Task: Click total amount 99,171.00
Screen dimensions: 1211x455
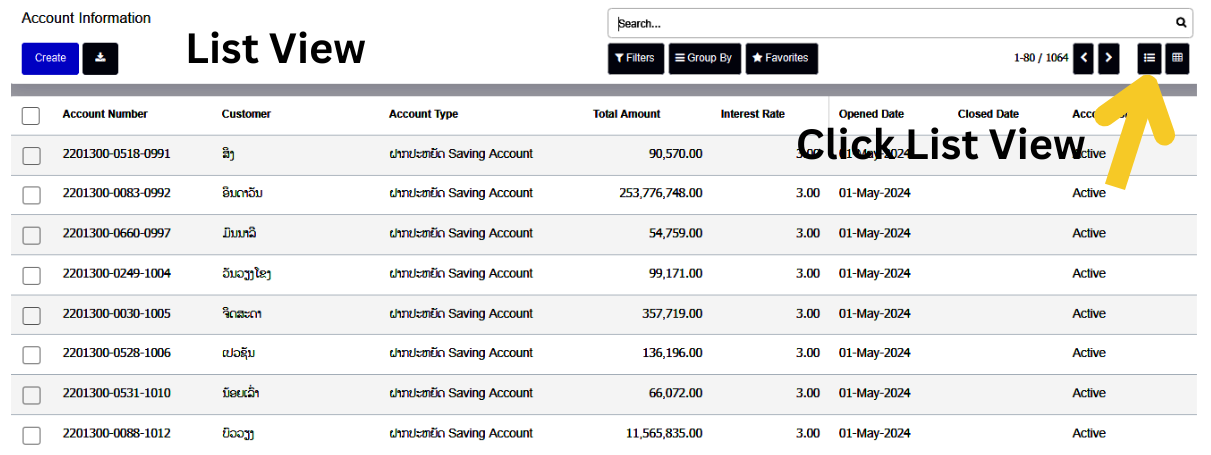Action: (676, 273)
